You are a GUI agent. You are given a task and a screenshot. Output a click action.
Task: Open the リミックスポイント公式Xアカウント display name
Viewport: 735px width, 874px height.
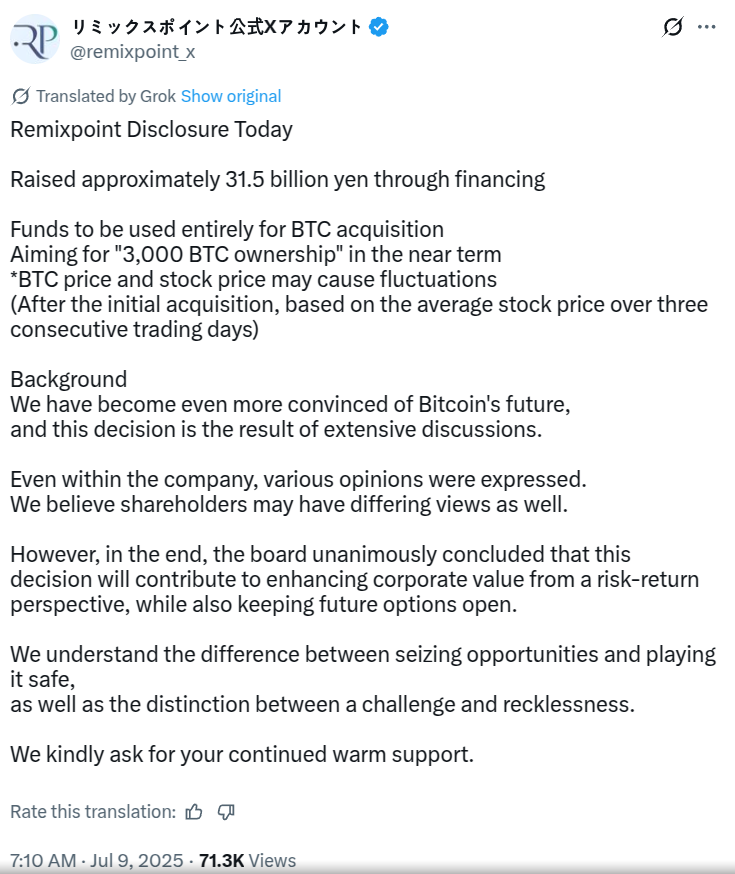[216, 28]
